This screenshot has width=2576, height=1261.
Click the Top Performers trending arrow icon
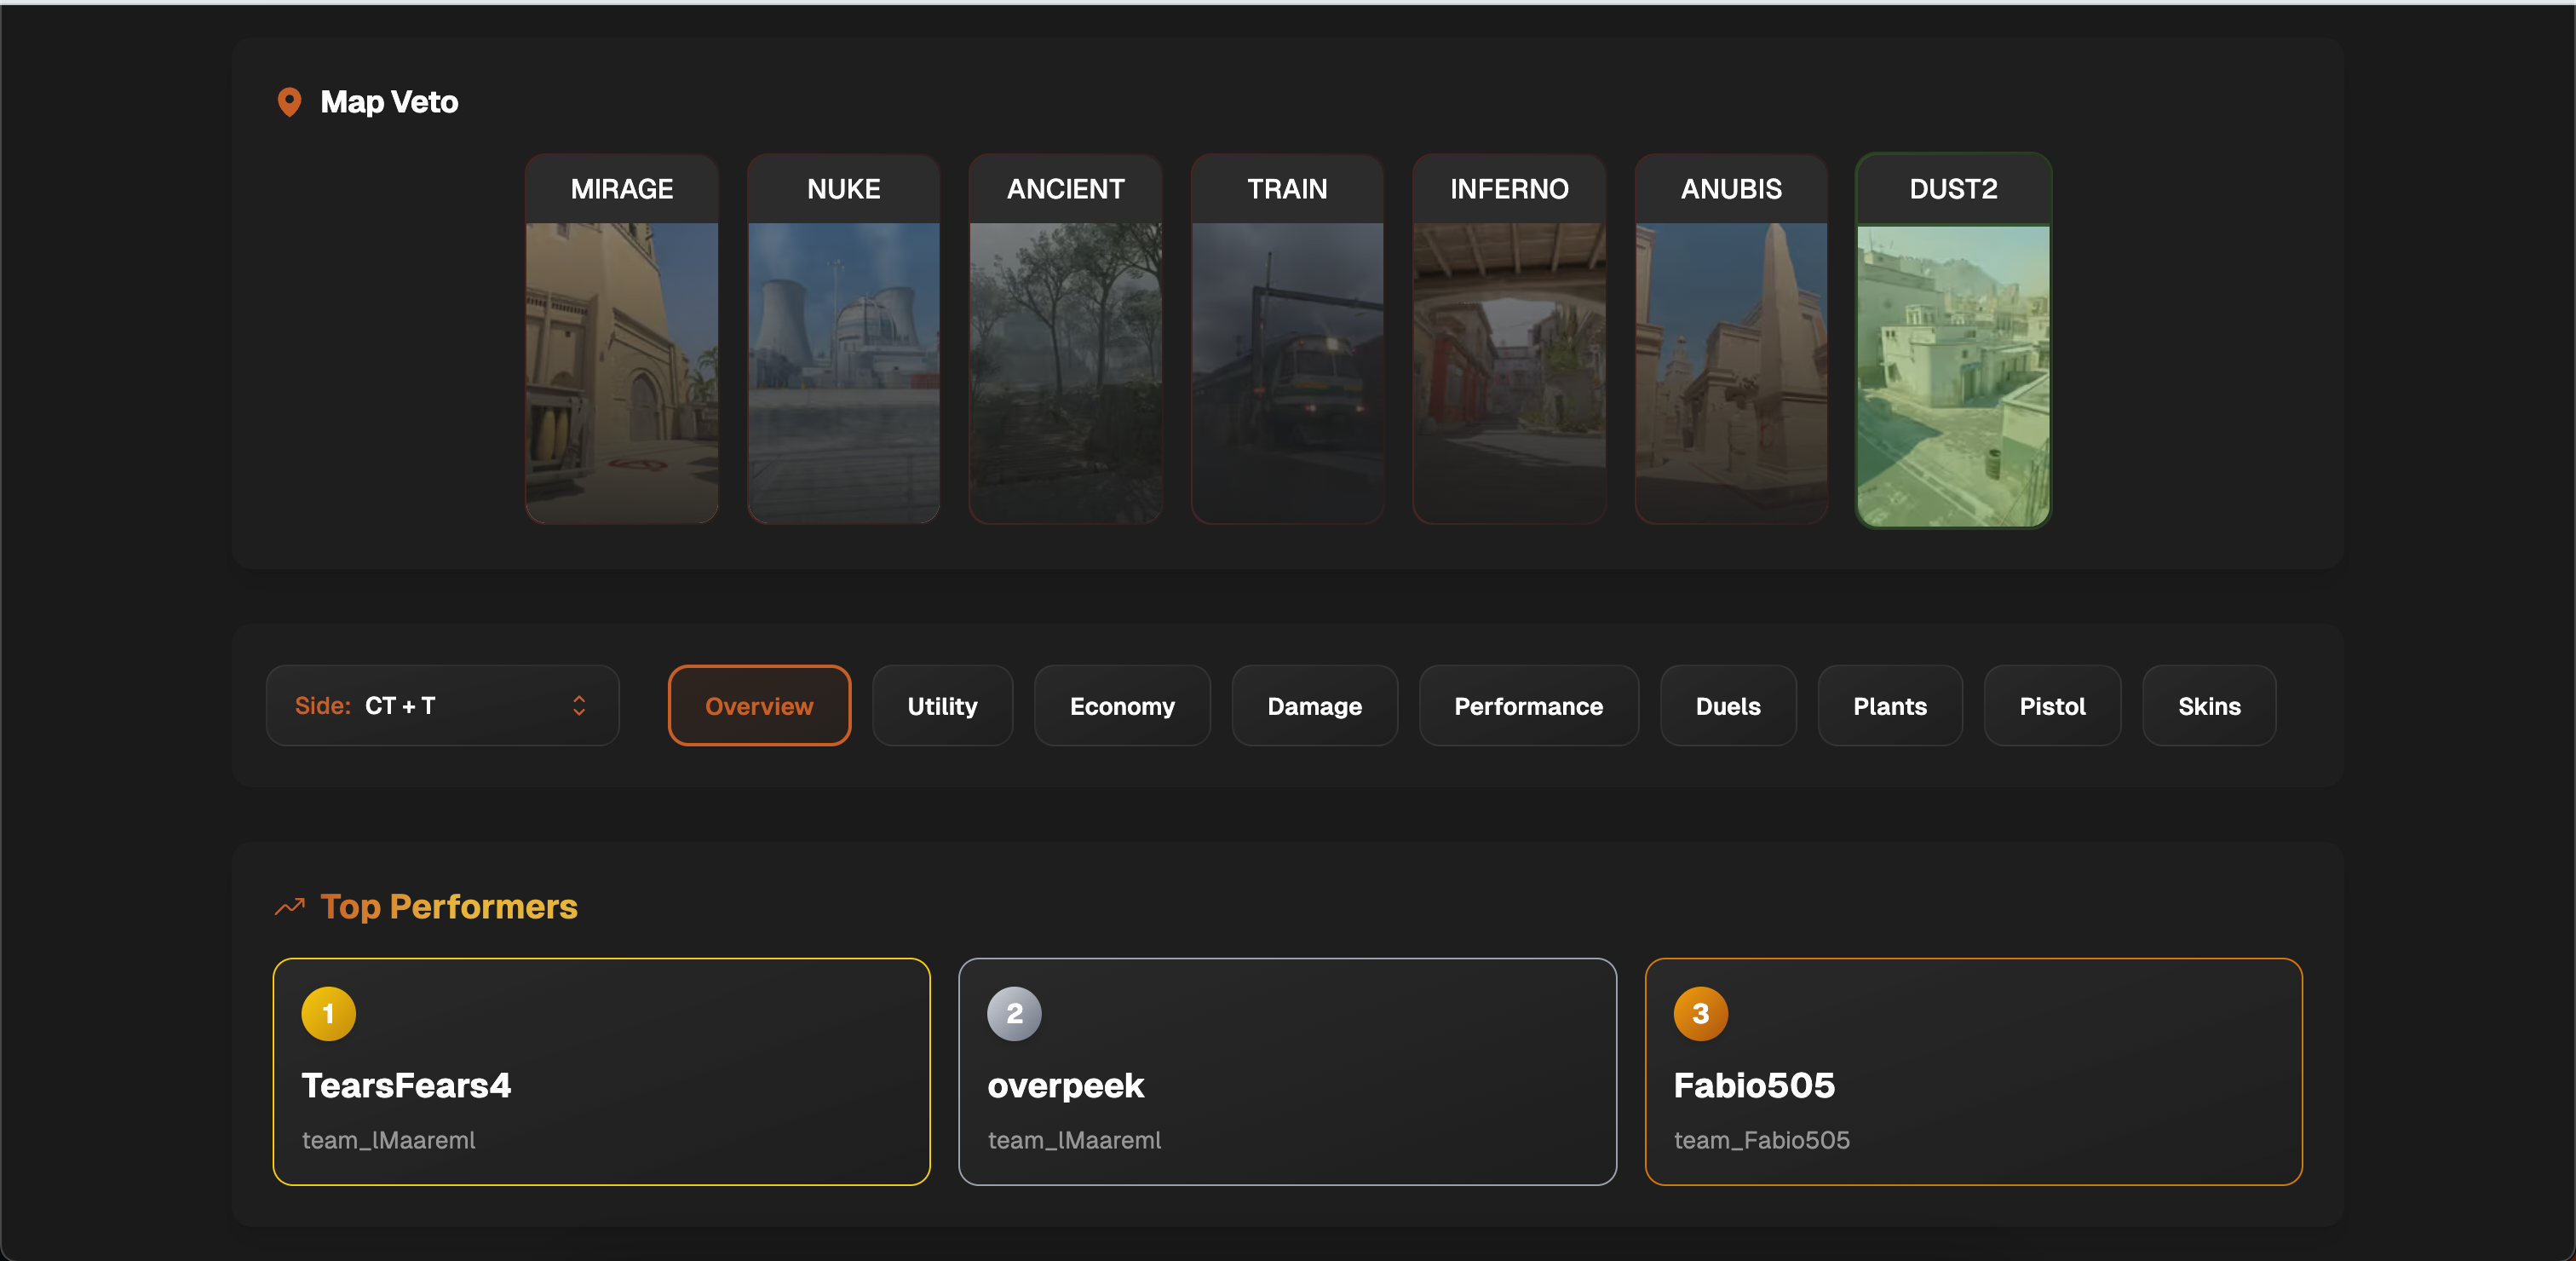click(x=290, y=906)
